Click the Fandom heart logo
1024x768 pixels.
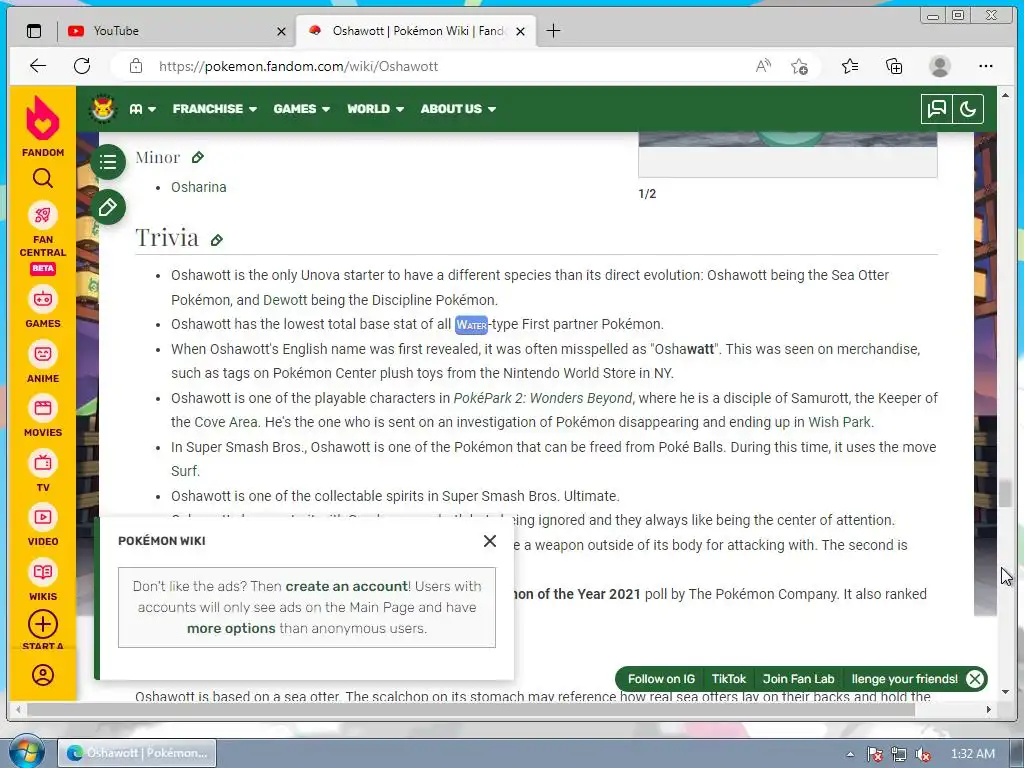pyautogui.click(x=42, y=118)
